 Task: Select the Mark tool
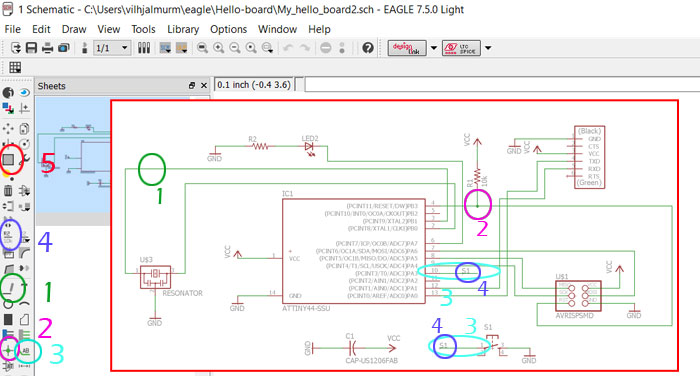click(x=25, y=108)
